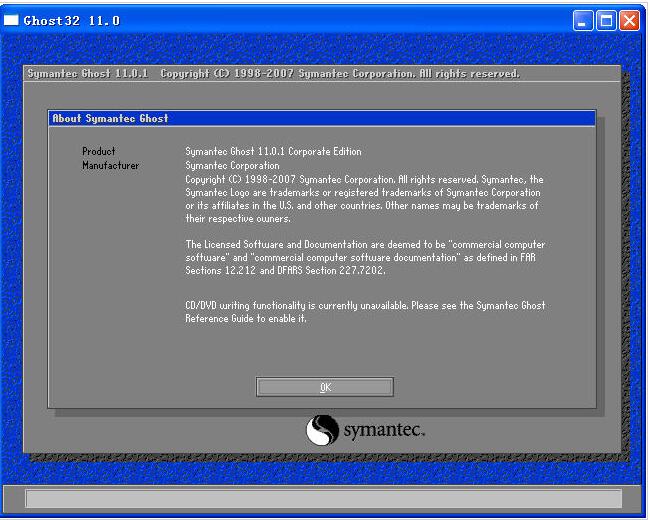
Task: Close the Ghost32 11.0 window
Action: [x=629, y=20]
